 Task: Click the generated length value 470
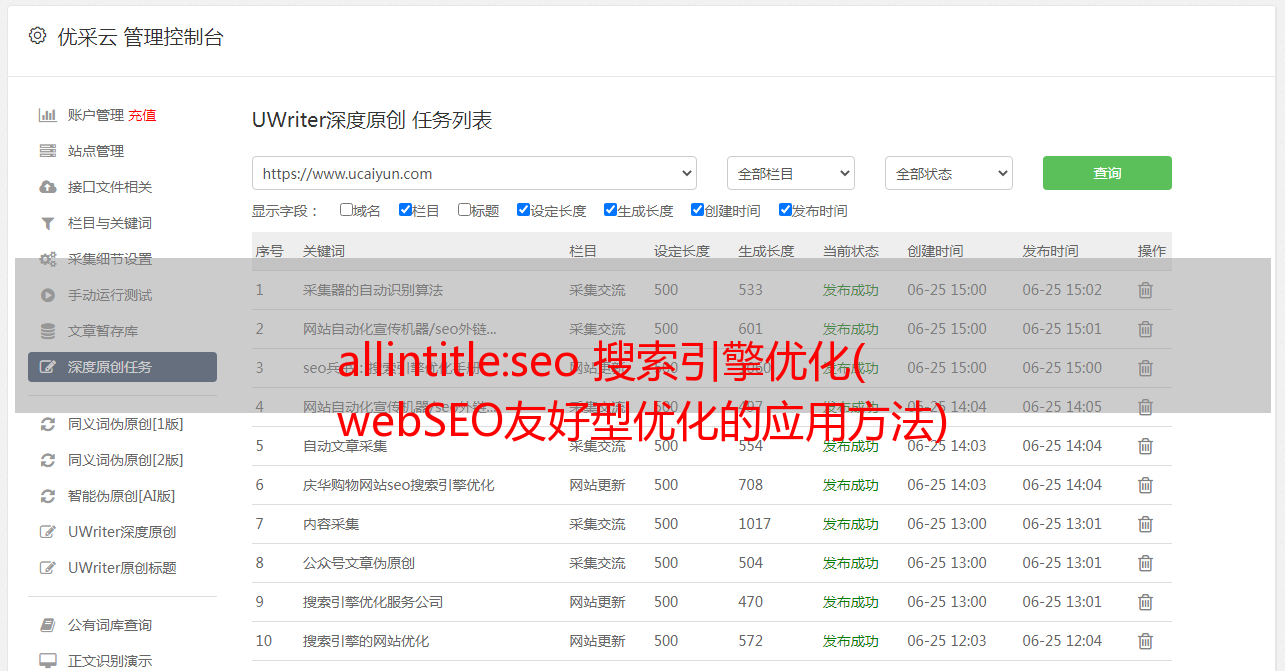[751, 602]
